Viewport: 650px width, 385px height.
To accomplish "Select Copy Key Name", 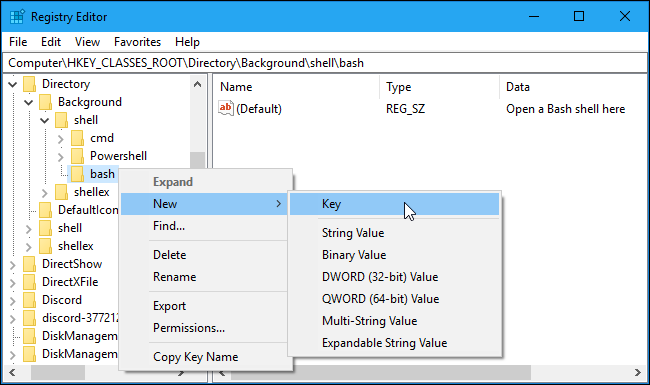I will pos(206,357).
